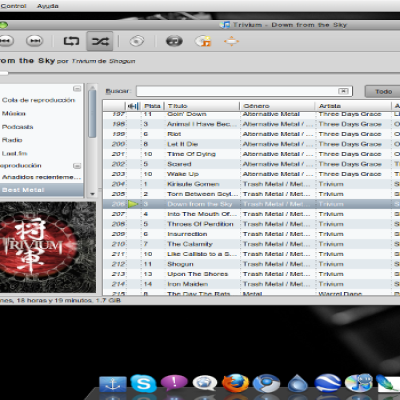Skip to the previous track
This screenshot has width=400, height=400.
tap(6, 41)
